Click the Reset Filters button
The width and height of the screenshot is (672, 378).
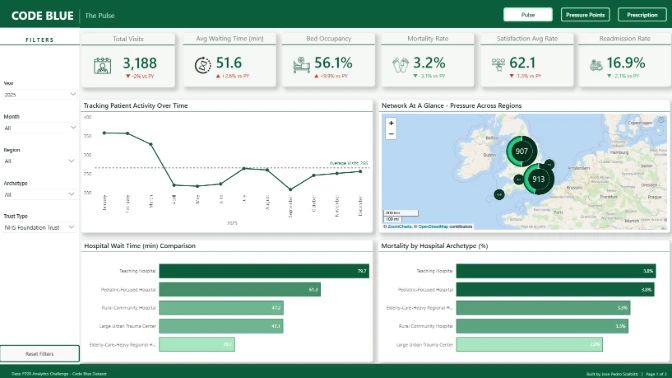(39, 354)
